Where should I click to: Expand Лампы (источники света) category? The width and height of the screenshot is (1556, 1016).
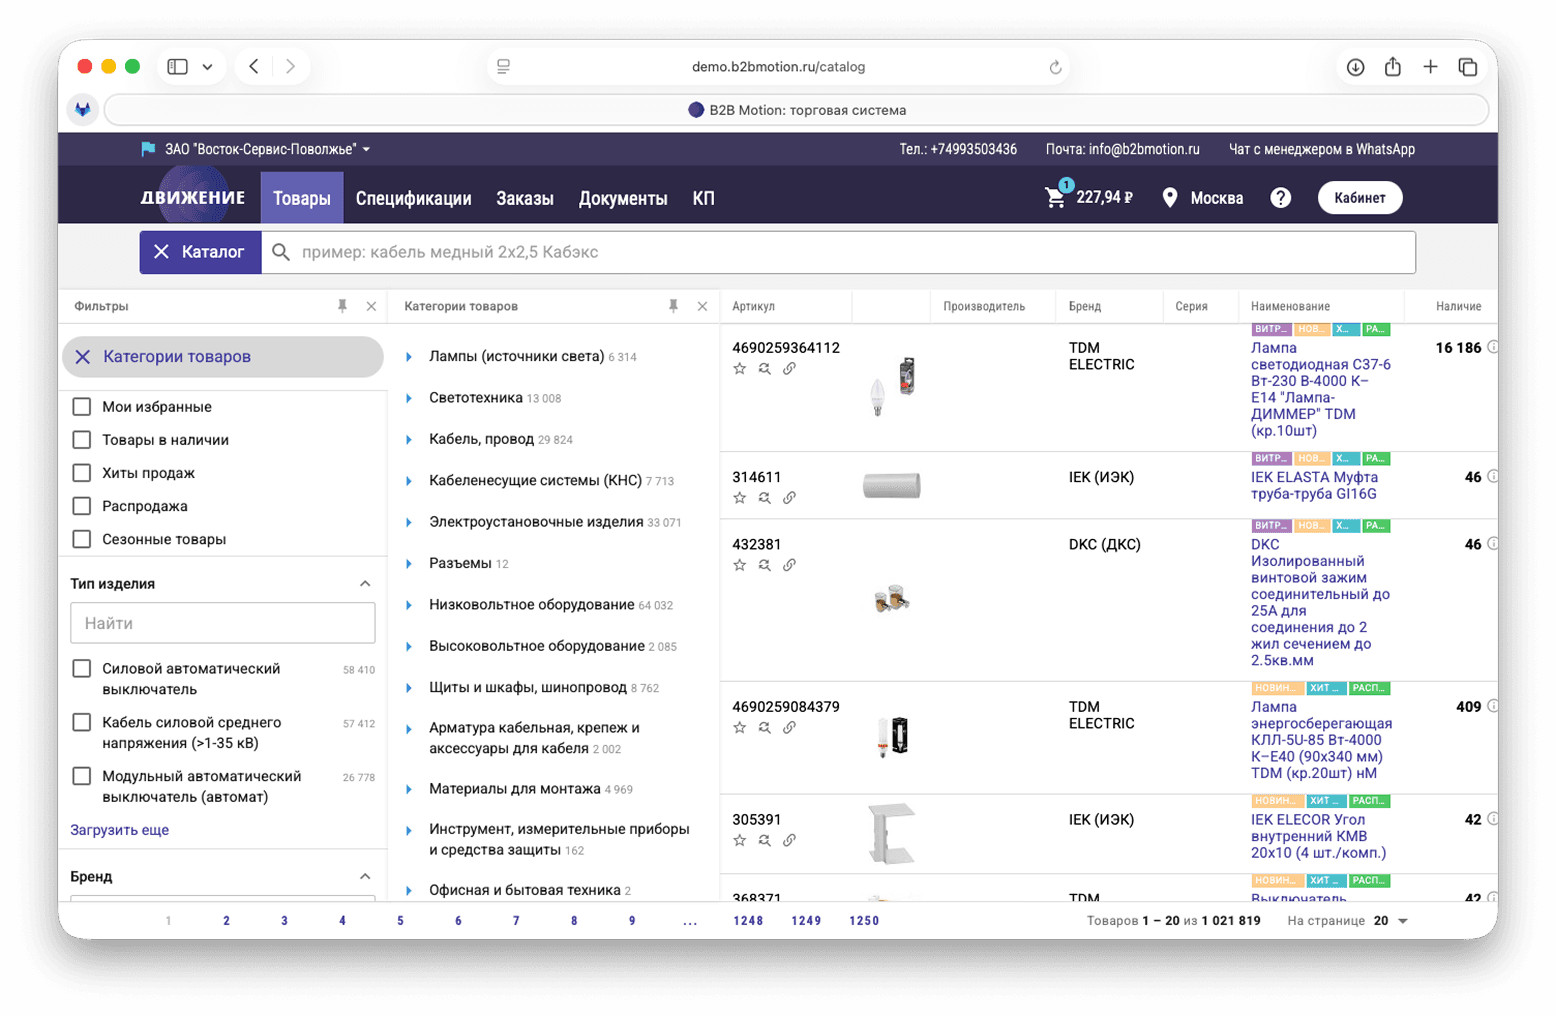coord(409,357)
